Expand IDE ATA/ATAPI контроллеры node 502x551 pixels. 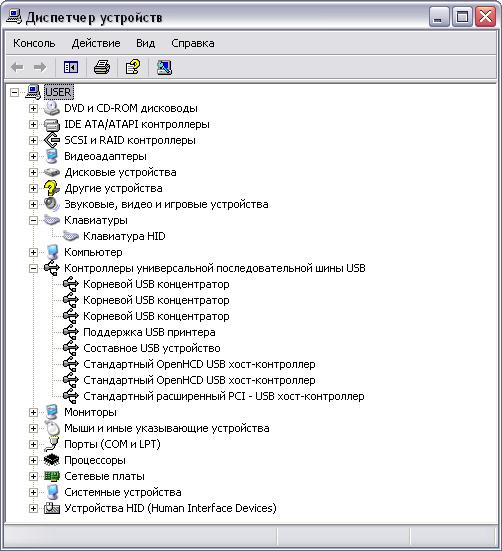(x=33, y=124)
